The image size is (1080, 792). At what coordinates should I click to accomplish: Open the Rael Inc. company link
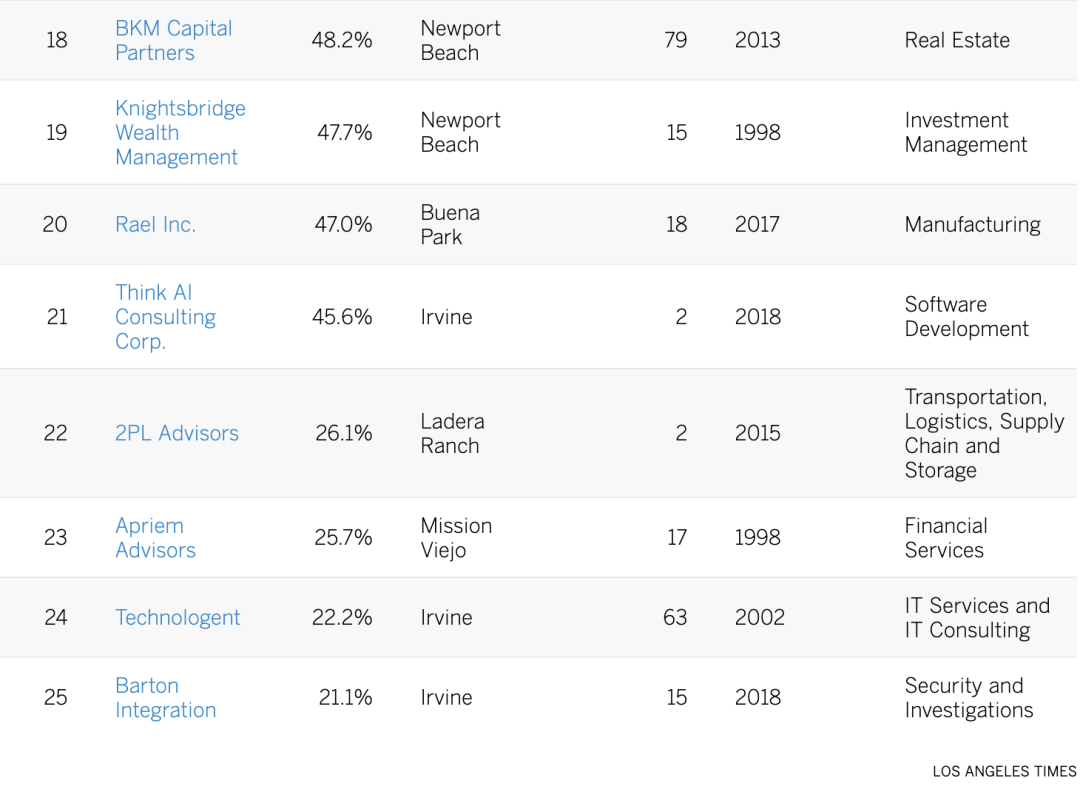[155, 225]
